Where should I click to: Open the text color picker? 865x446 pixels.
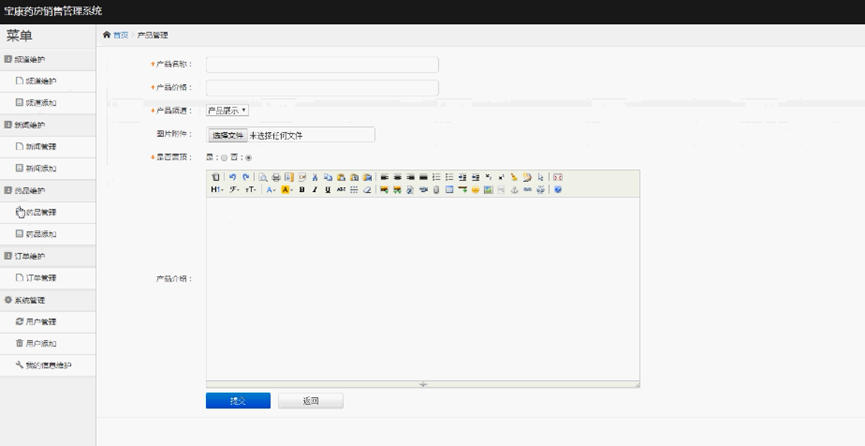pyautogui.click(x=271, y=190)
